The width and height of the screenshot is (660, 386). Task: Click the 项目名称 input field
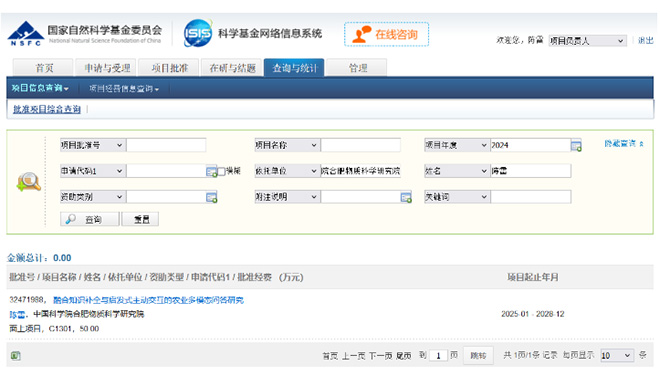pyautogui.click(x=361, y=145)
